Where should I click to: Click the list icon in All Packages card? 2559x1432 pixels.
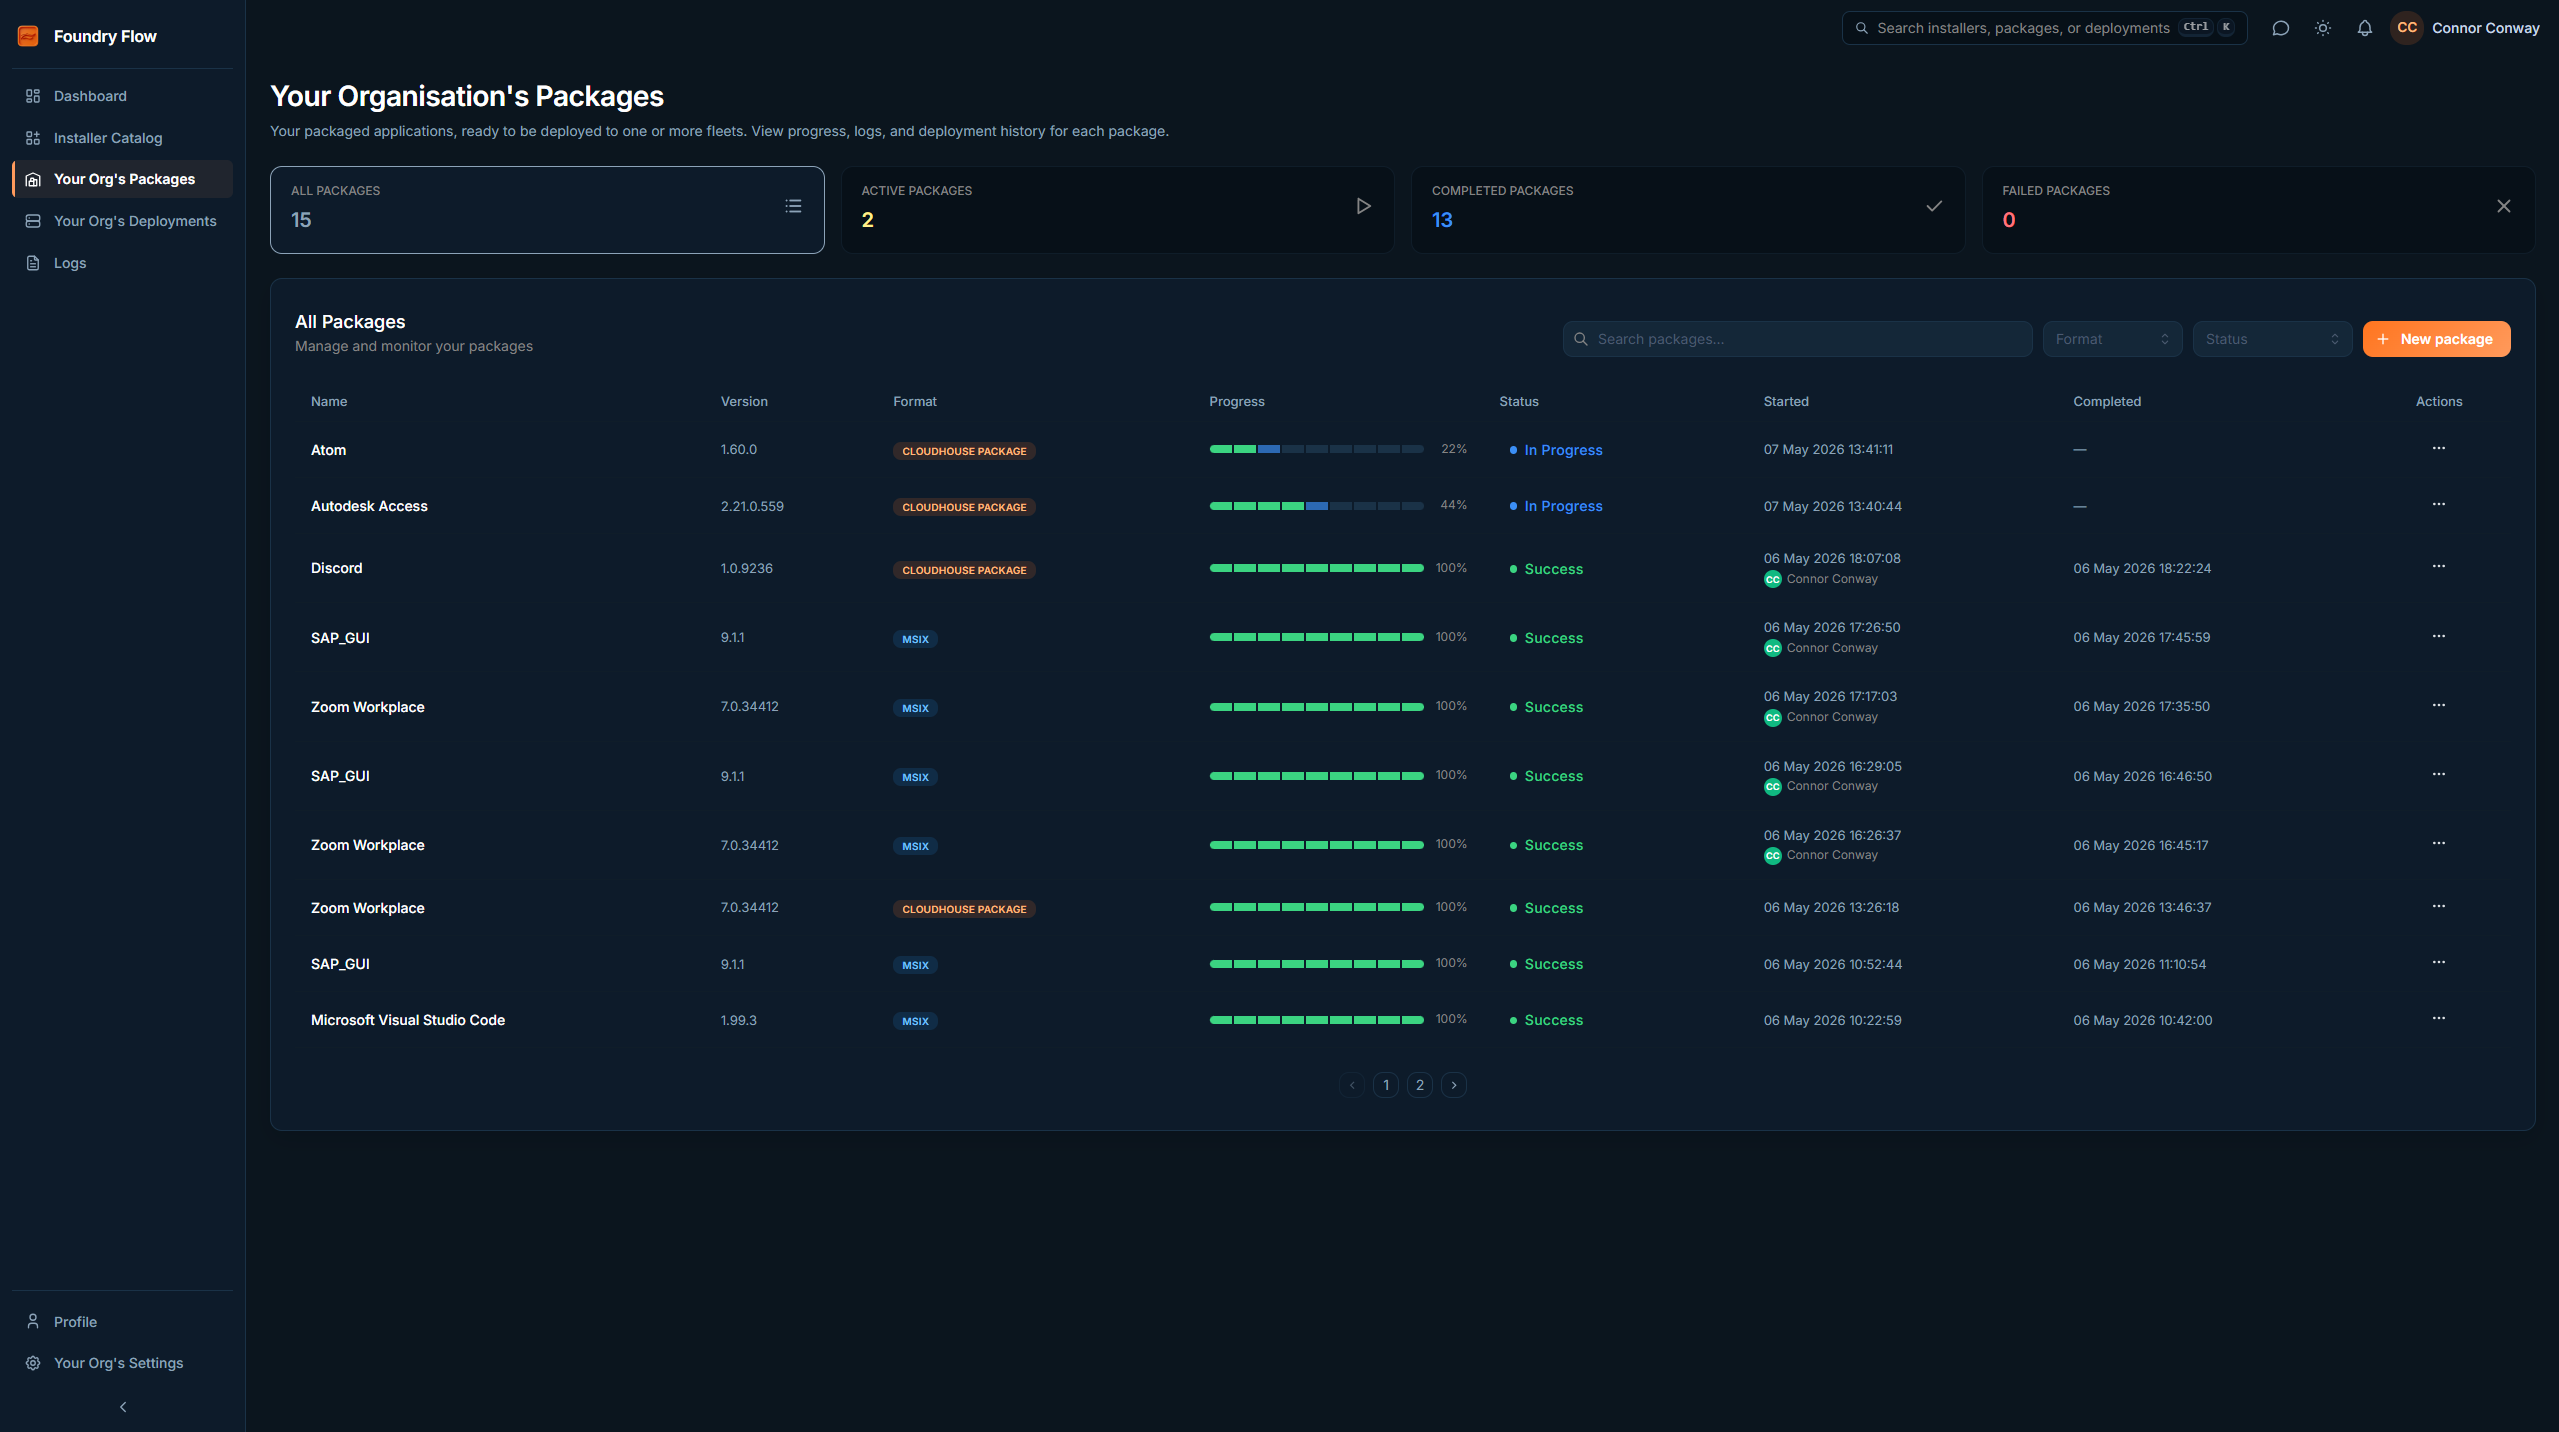pyautogui.click(x=793, y=206)
